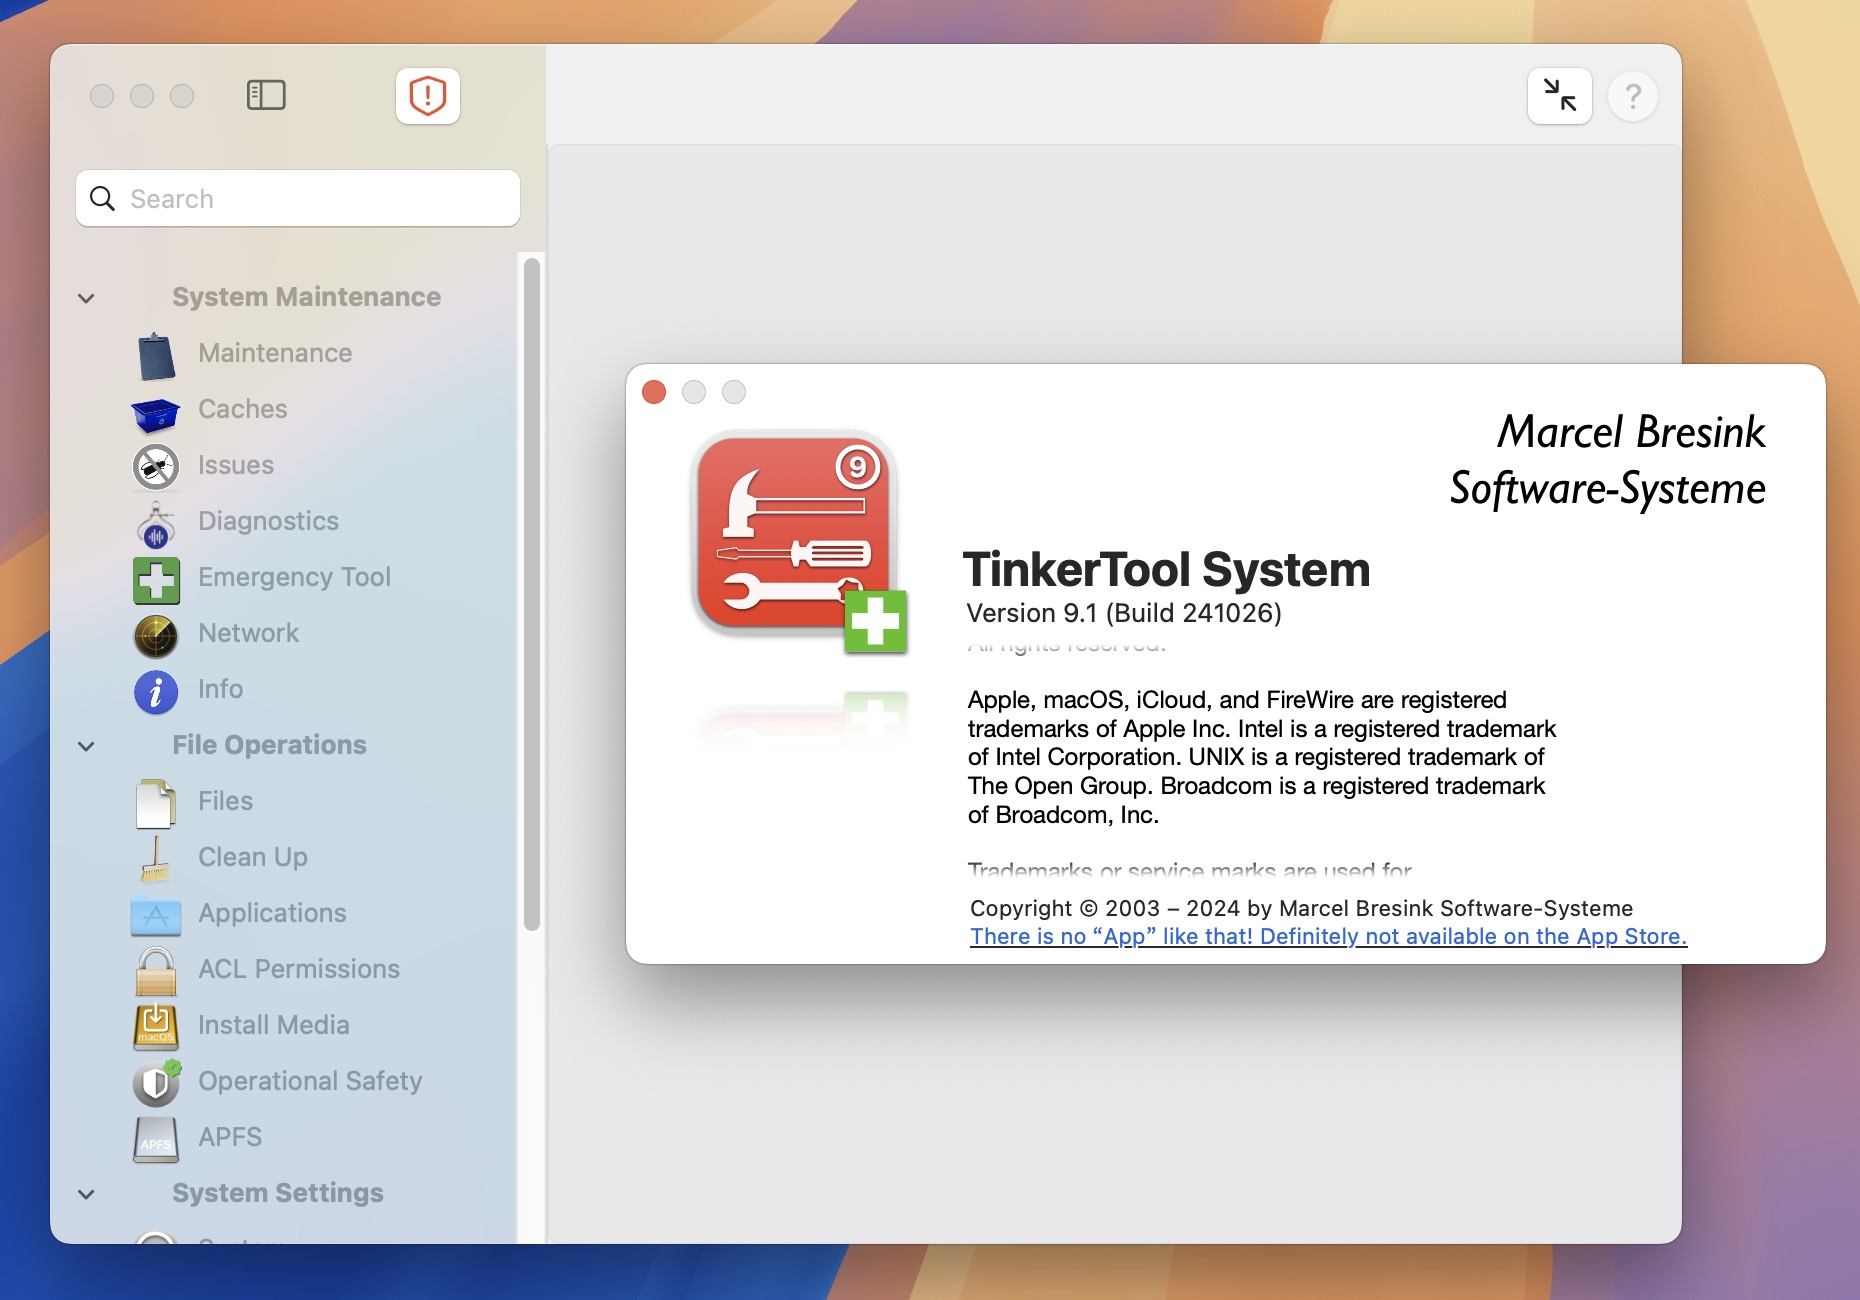This screenshot has height=1300, width=1860.
Task: Toggle the sidebar visibility icon
Action: (266, 96)
